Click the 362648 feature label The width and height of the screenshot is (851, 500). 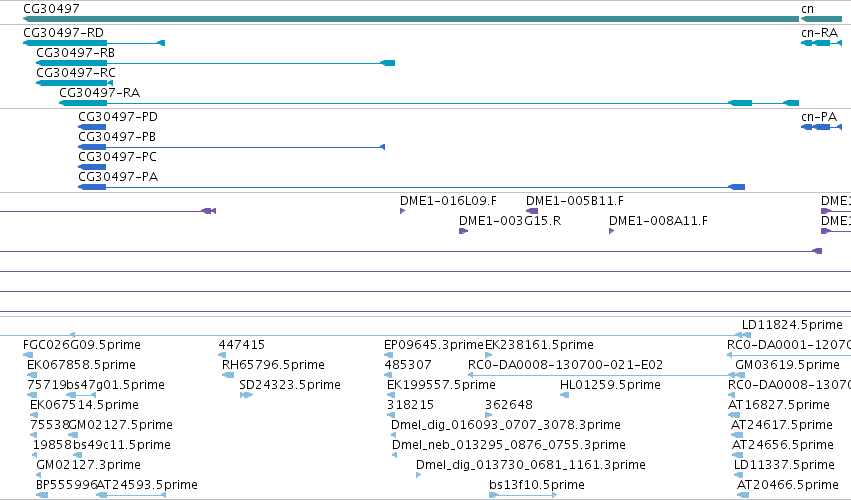coord(509,405)
